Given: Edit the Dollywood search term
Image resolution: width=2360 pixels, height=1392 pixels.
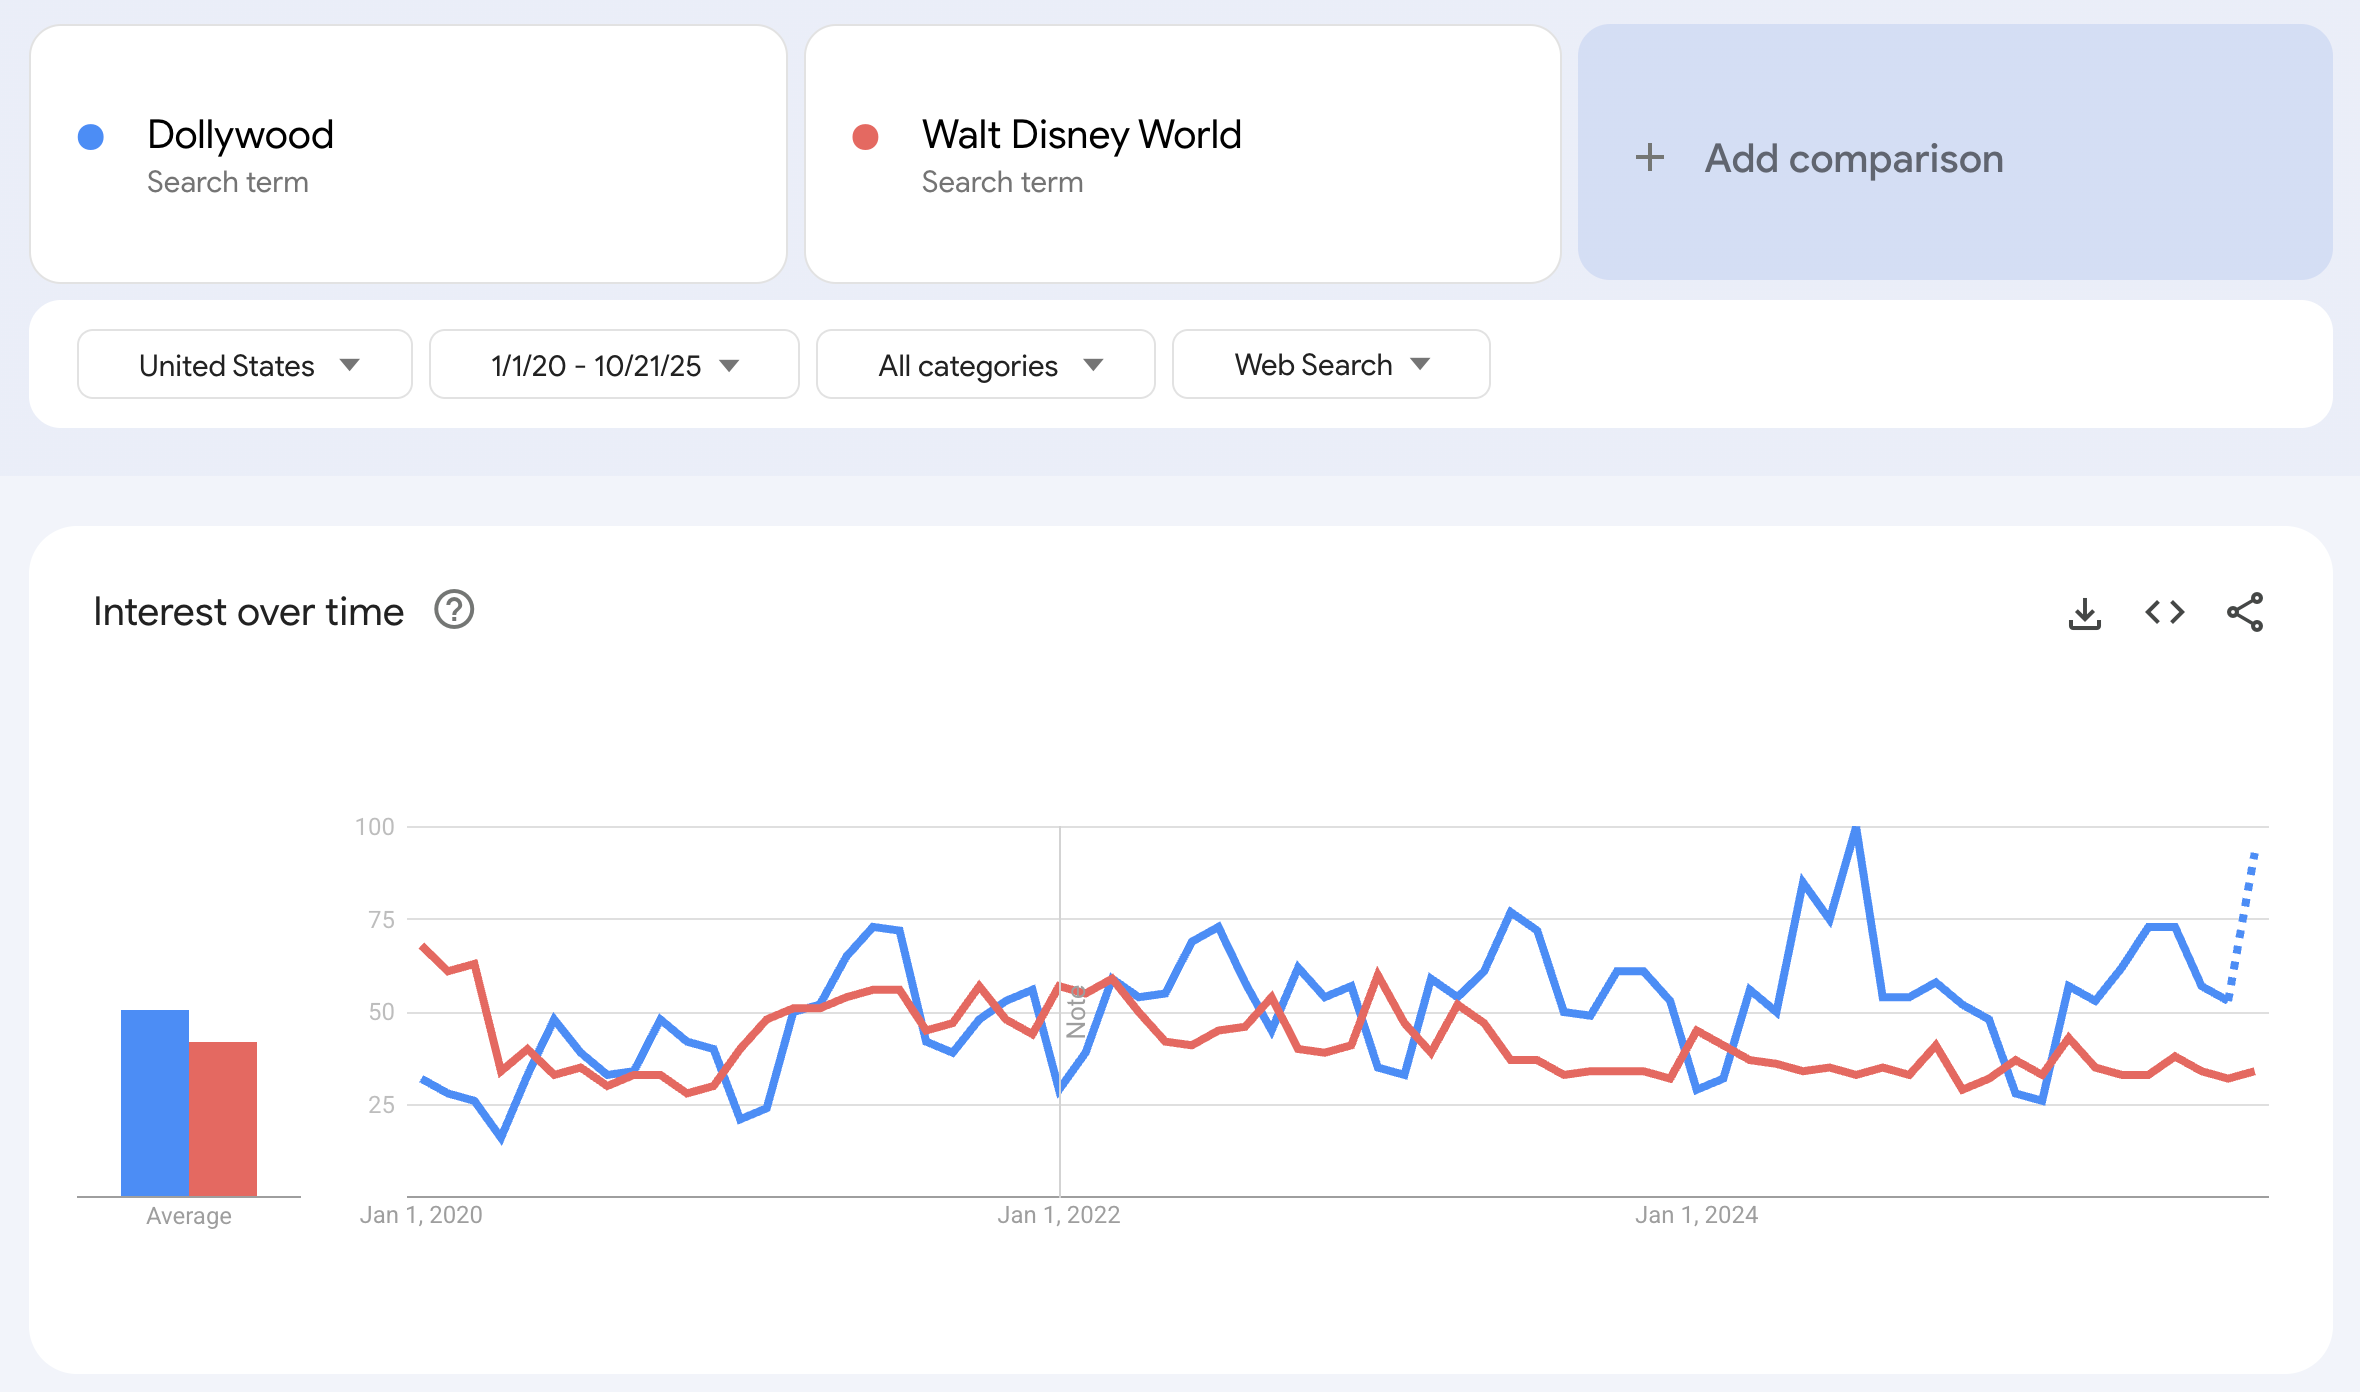Looking at the screenshot, I should tap(240, 135).
